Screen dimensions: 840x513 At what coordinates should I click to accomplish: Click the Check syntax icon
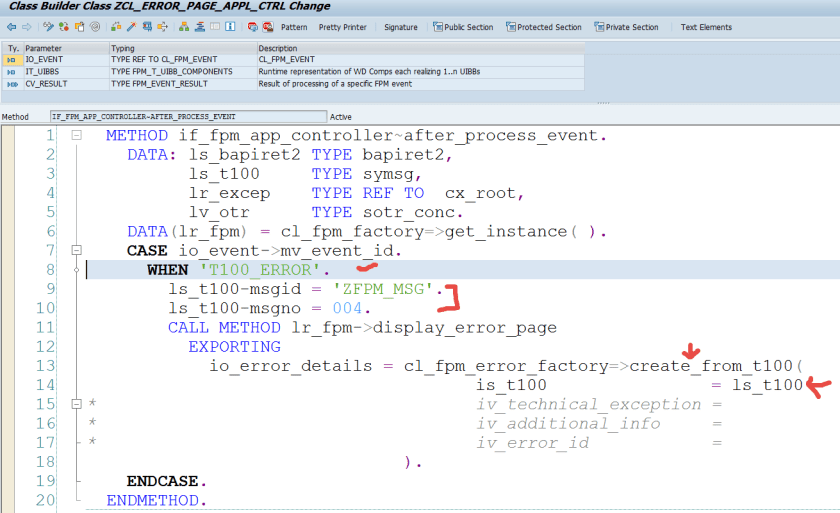click(x=116, y=27)
